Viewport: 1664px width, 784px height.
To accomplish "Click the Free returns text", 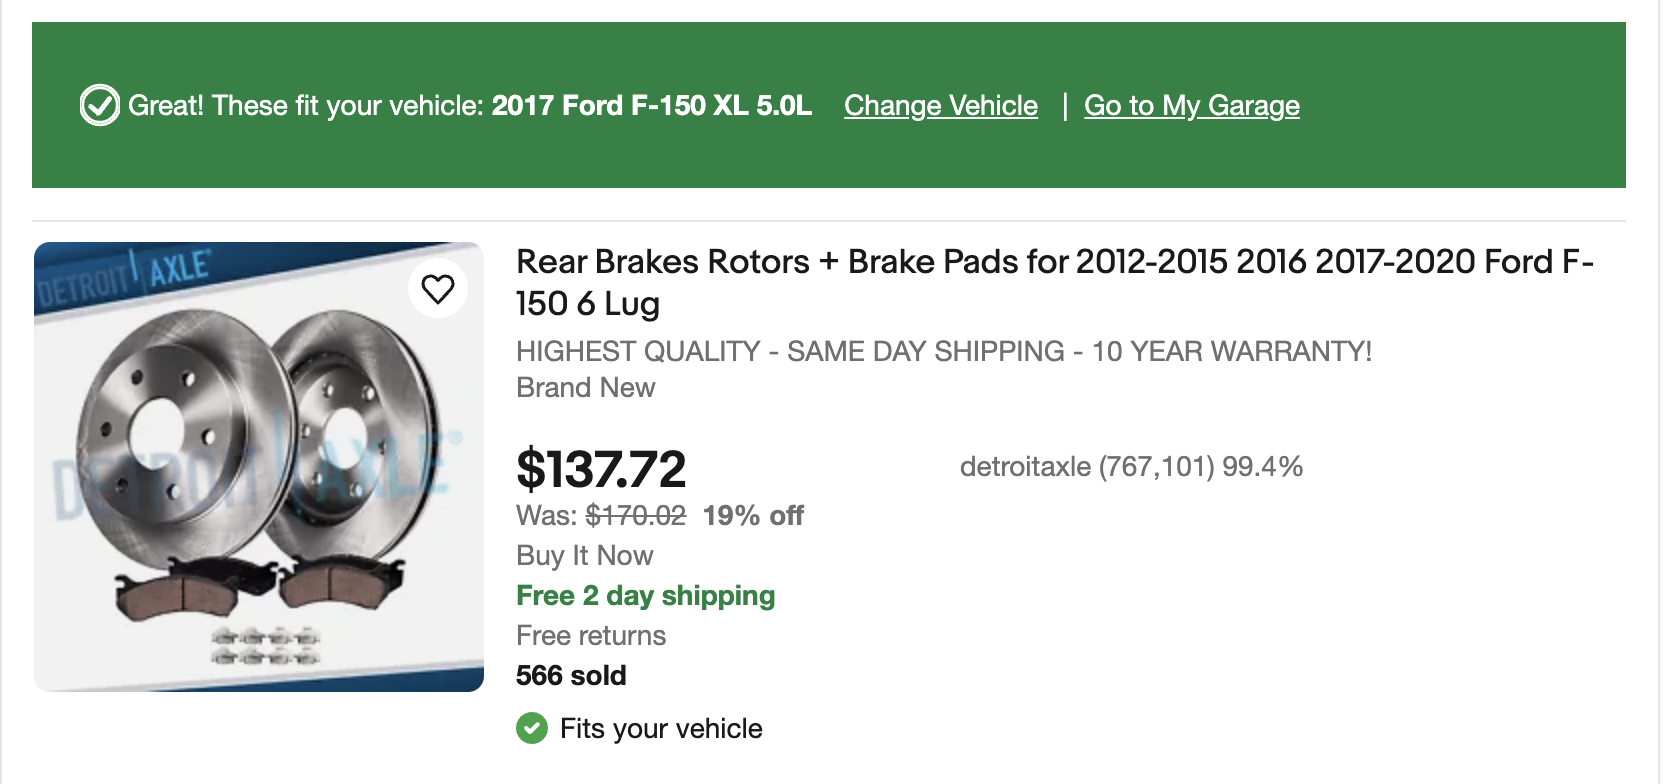I will pyautogui.click(x=591, y=636).
